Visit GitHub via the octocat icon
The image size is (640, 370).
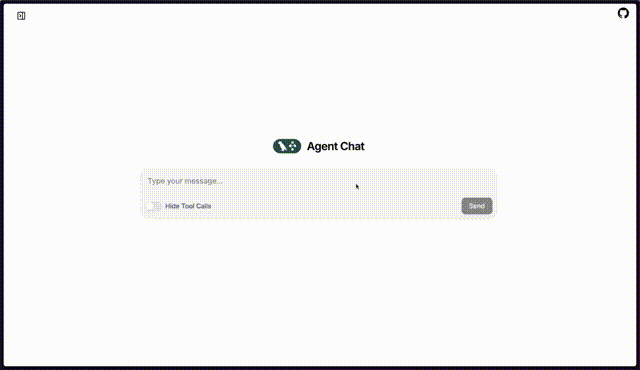coord(623,13)
